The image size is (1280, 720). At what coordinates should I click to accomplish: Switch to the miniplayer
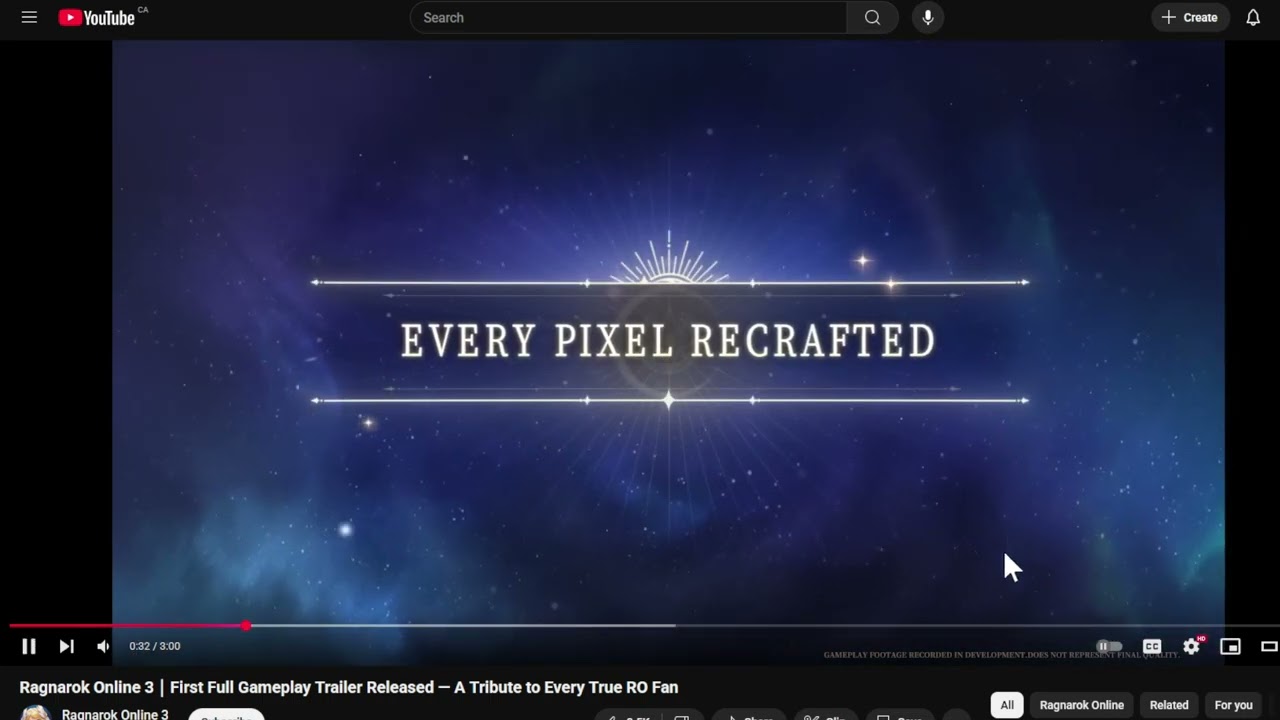click(x=1230, y=646)
